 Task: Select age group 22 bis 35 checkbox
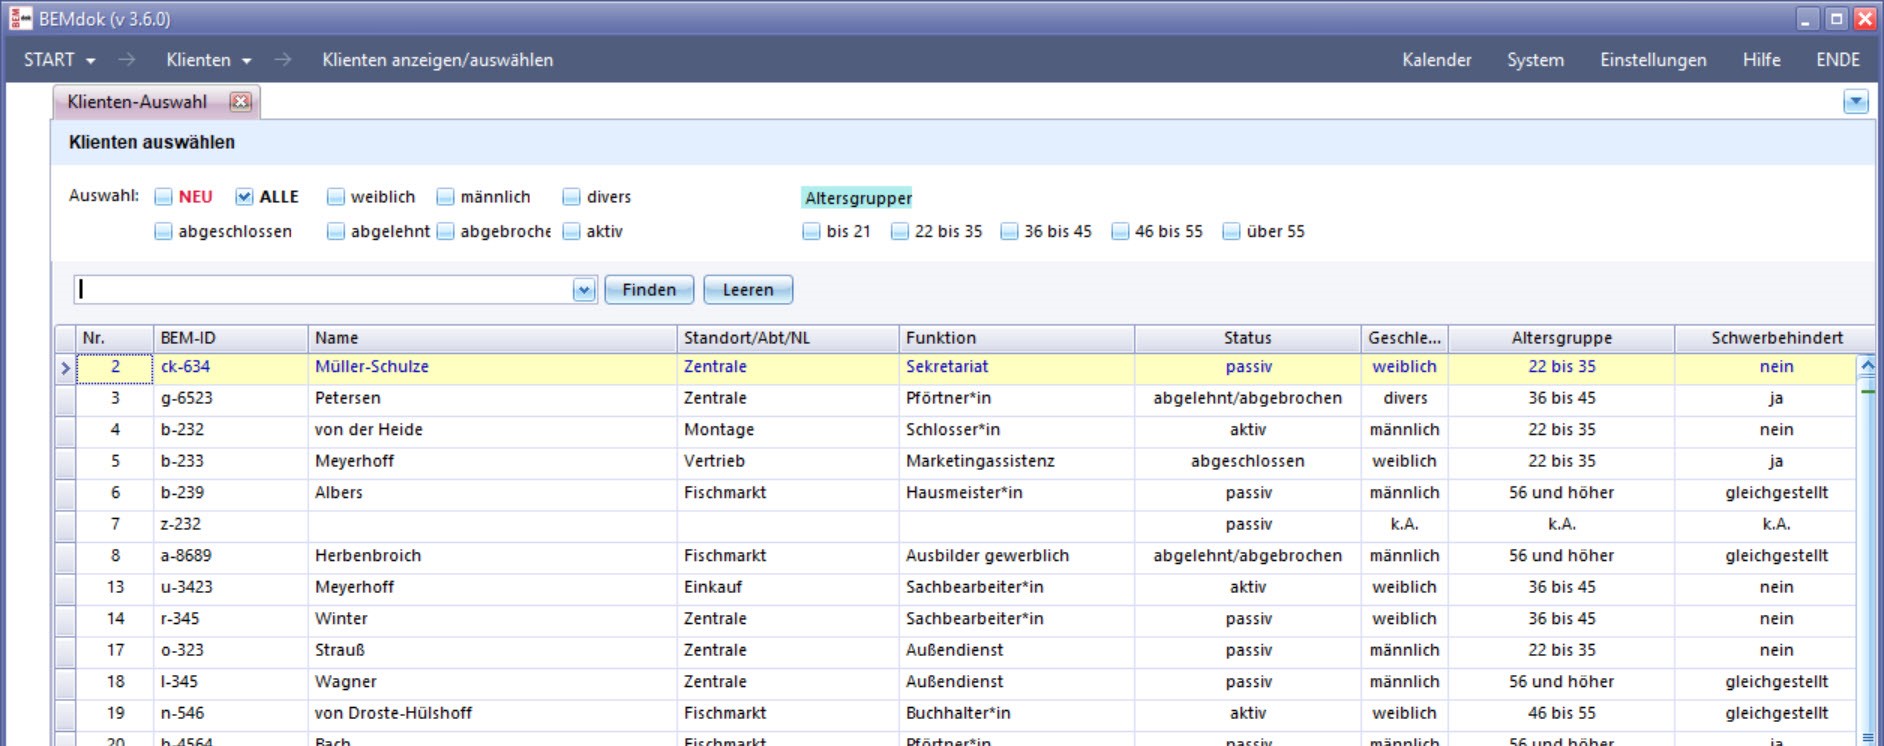pos(900,231)
